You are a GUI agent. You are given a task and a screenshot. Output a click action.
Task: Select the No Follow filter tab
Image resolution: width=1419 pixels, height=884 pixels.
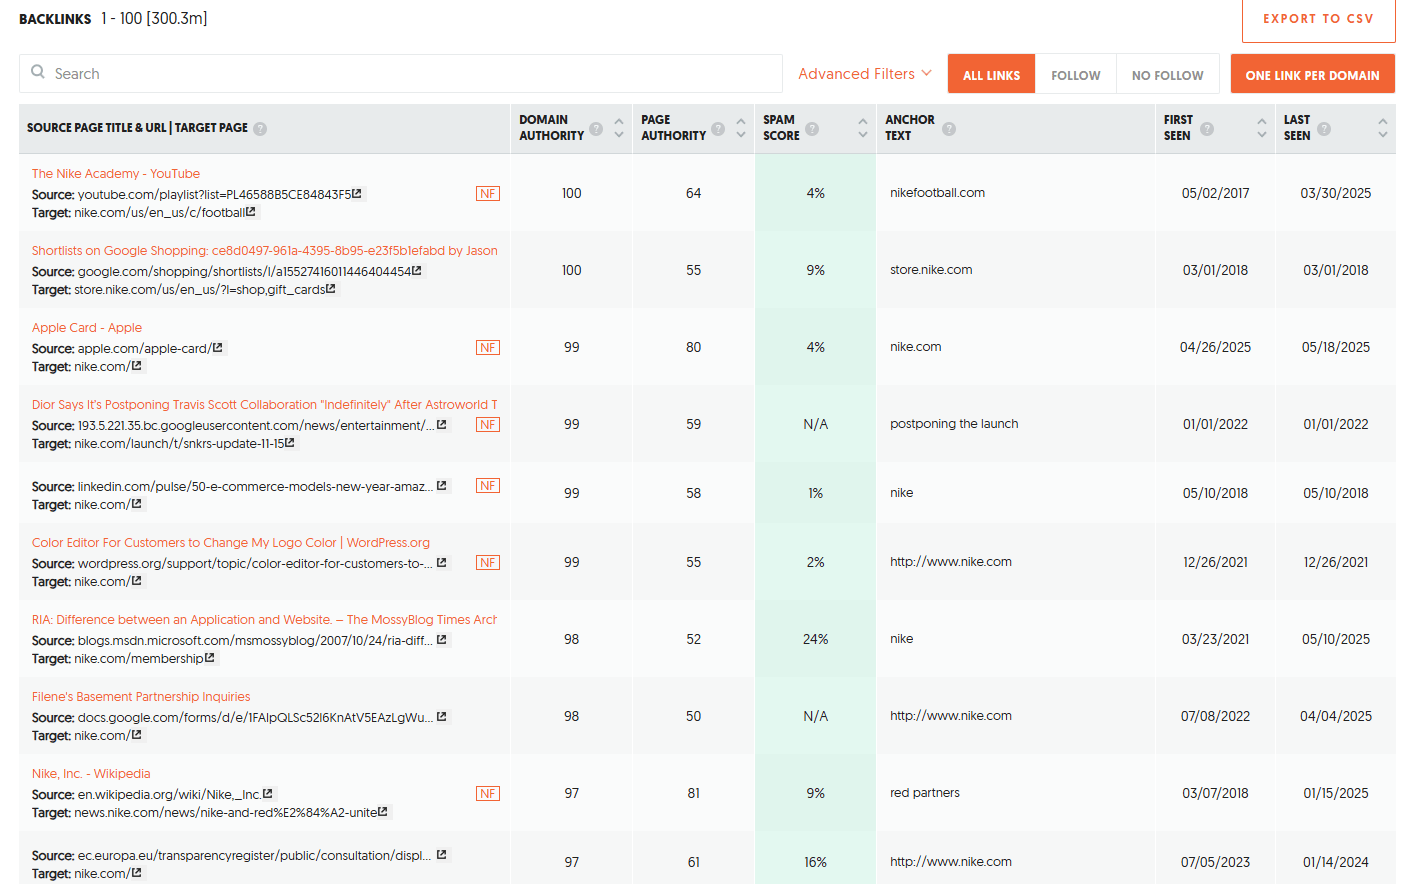coord(1168,74)
